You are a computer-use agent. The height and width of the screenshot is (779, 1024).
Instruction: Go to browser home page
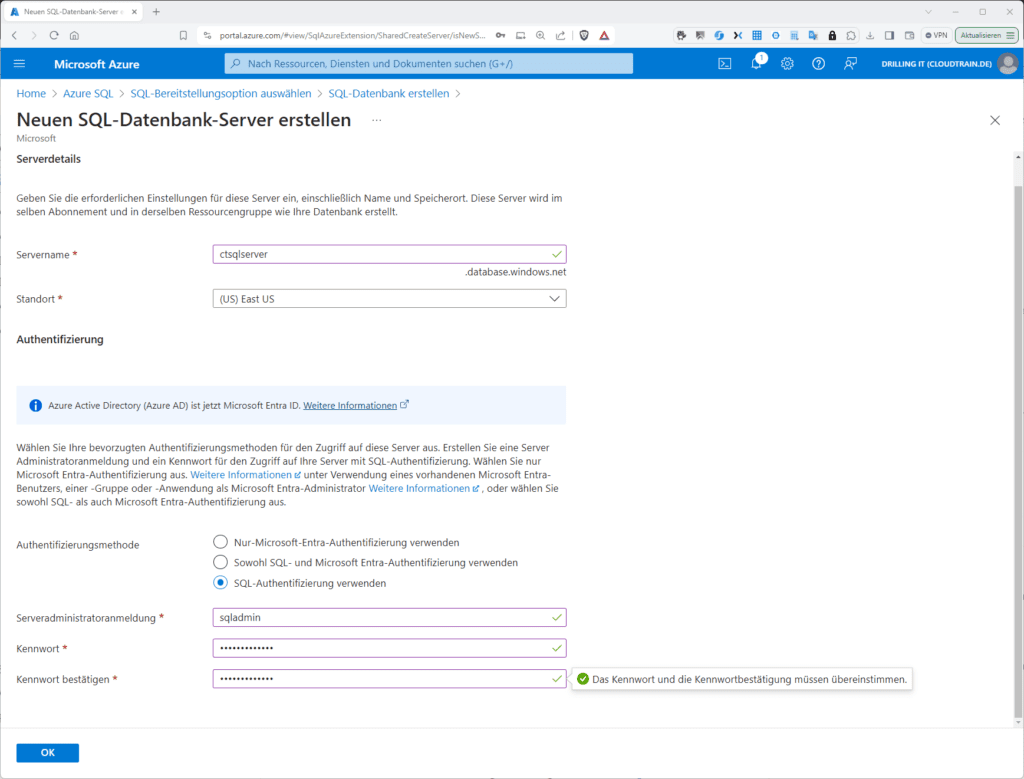click(74, 35)
